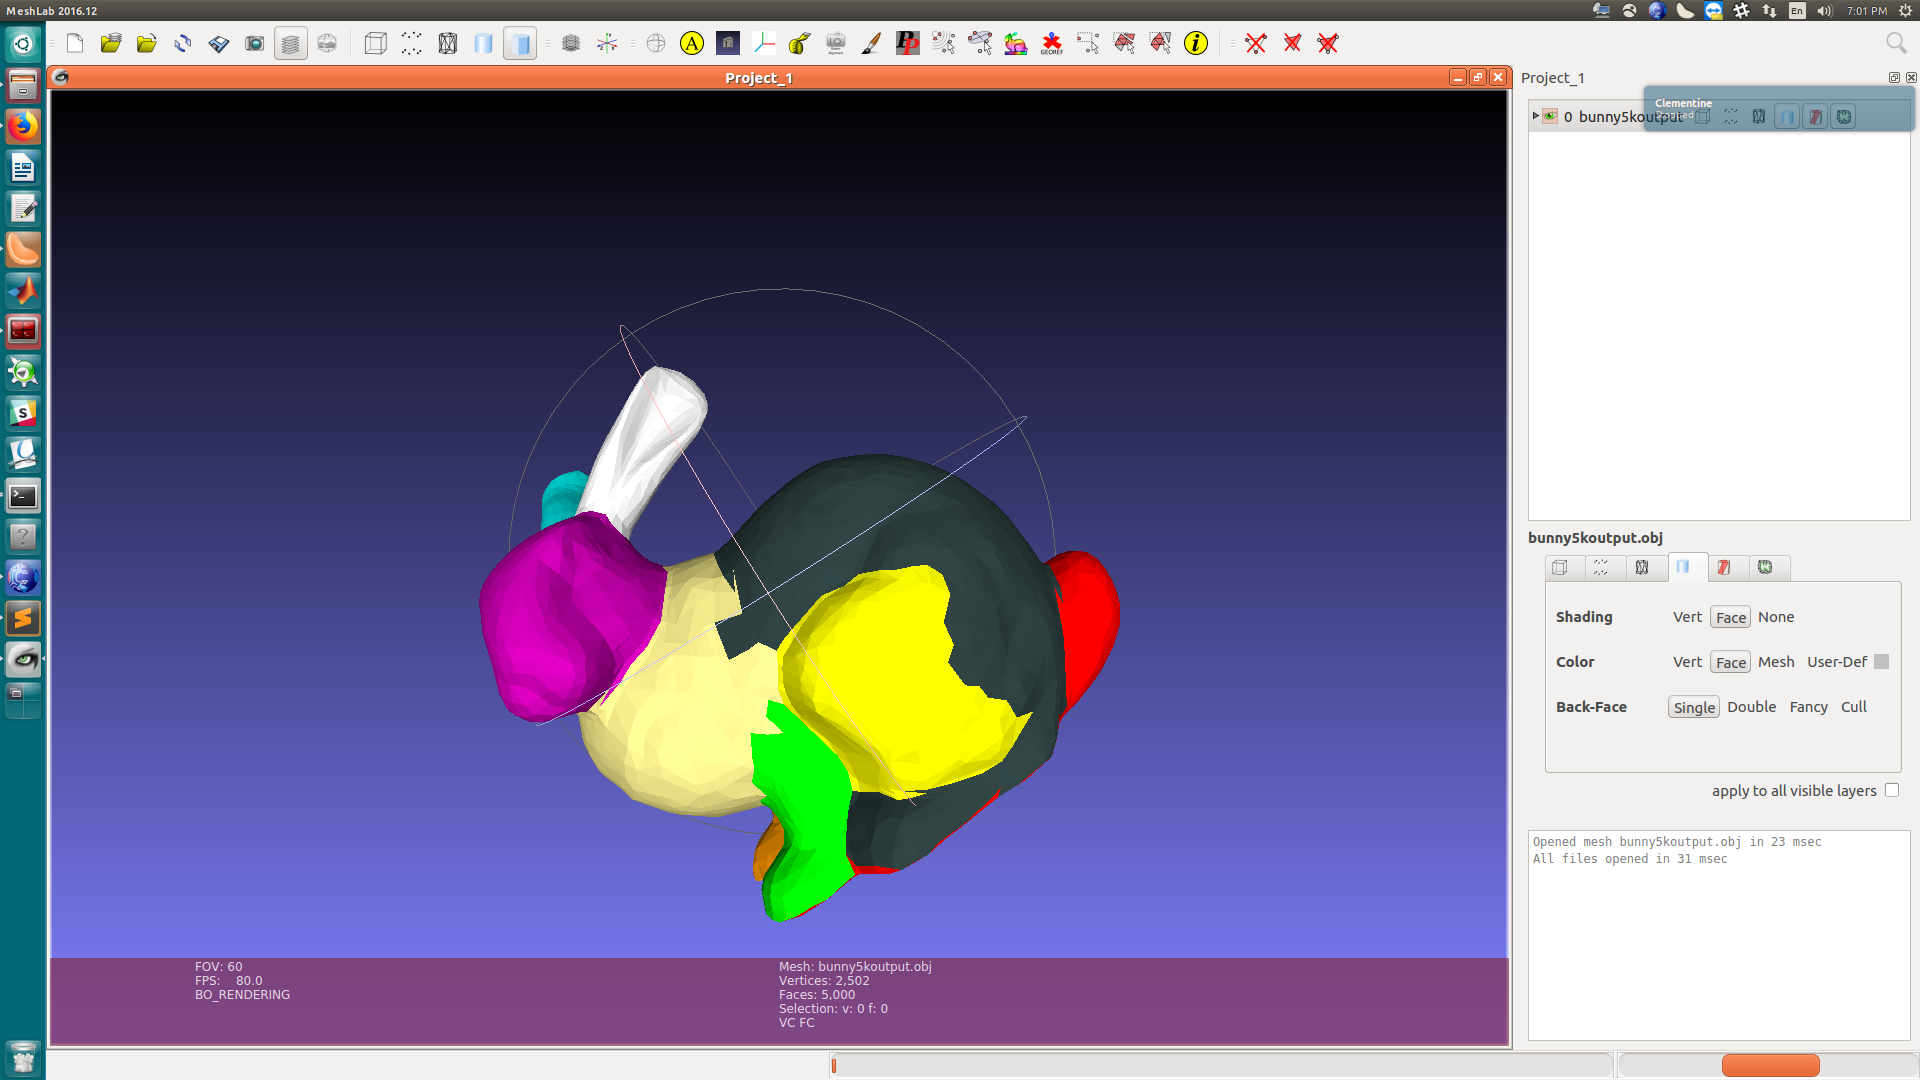Click the User-Def gray color swatch
Screen dimensions: 1920x1080
coord(1881,662)
